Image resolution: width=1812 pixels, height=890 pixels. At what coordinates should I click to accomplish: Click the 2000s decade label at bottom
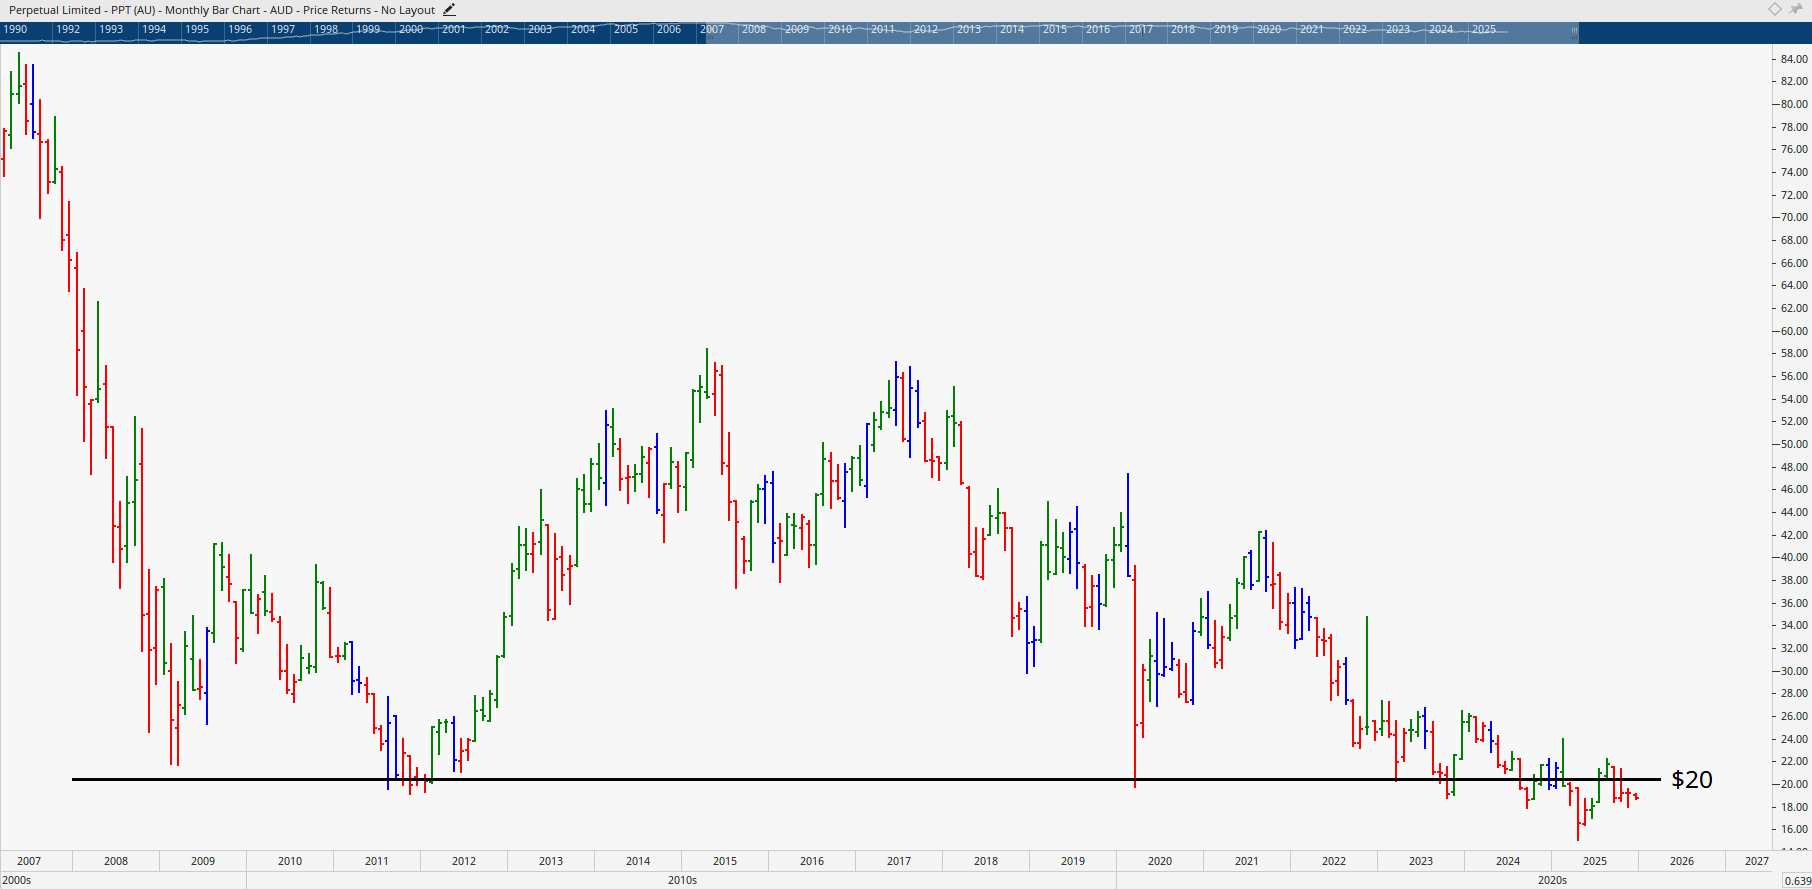(17, 880)
